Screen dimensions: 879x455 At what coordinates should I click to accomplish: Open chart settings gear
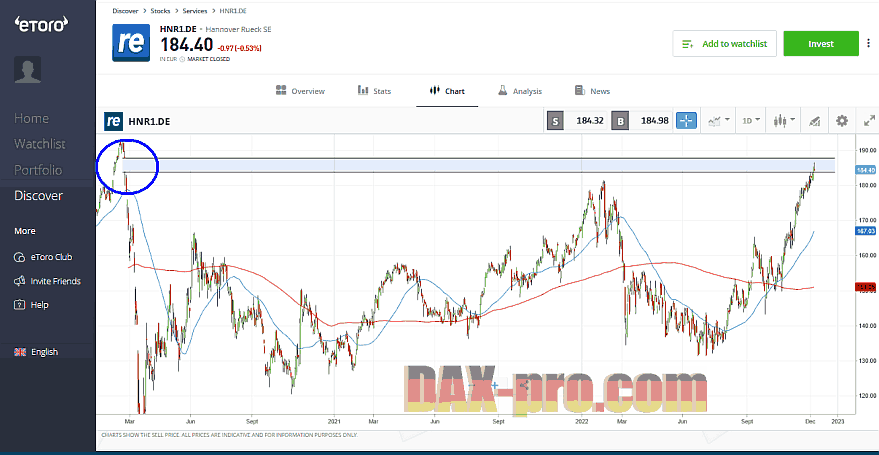click(841, 120)
